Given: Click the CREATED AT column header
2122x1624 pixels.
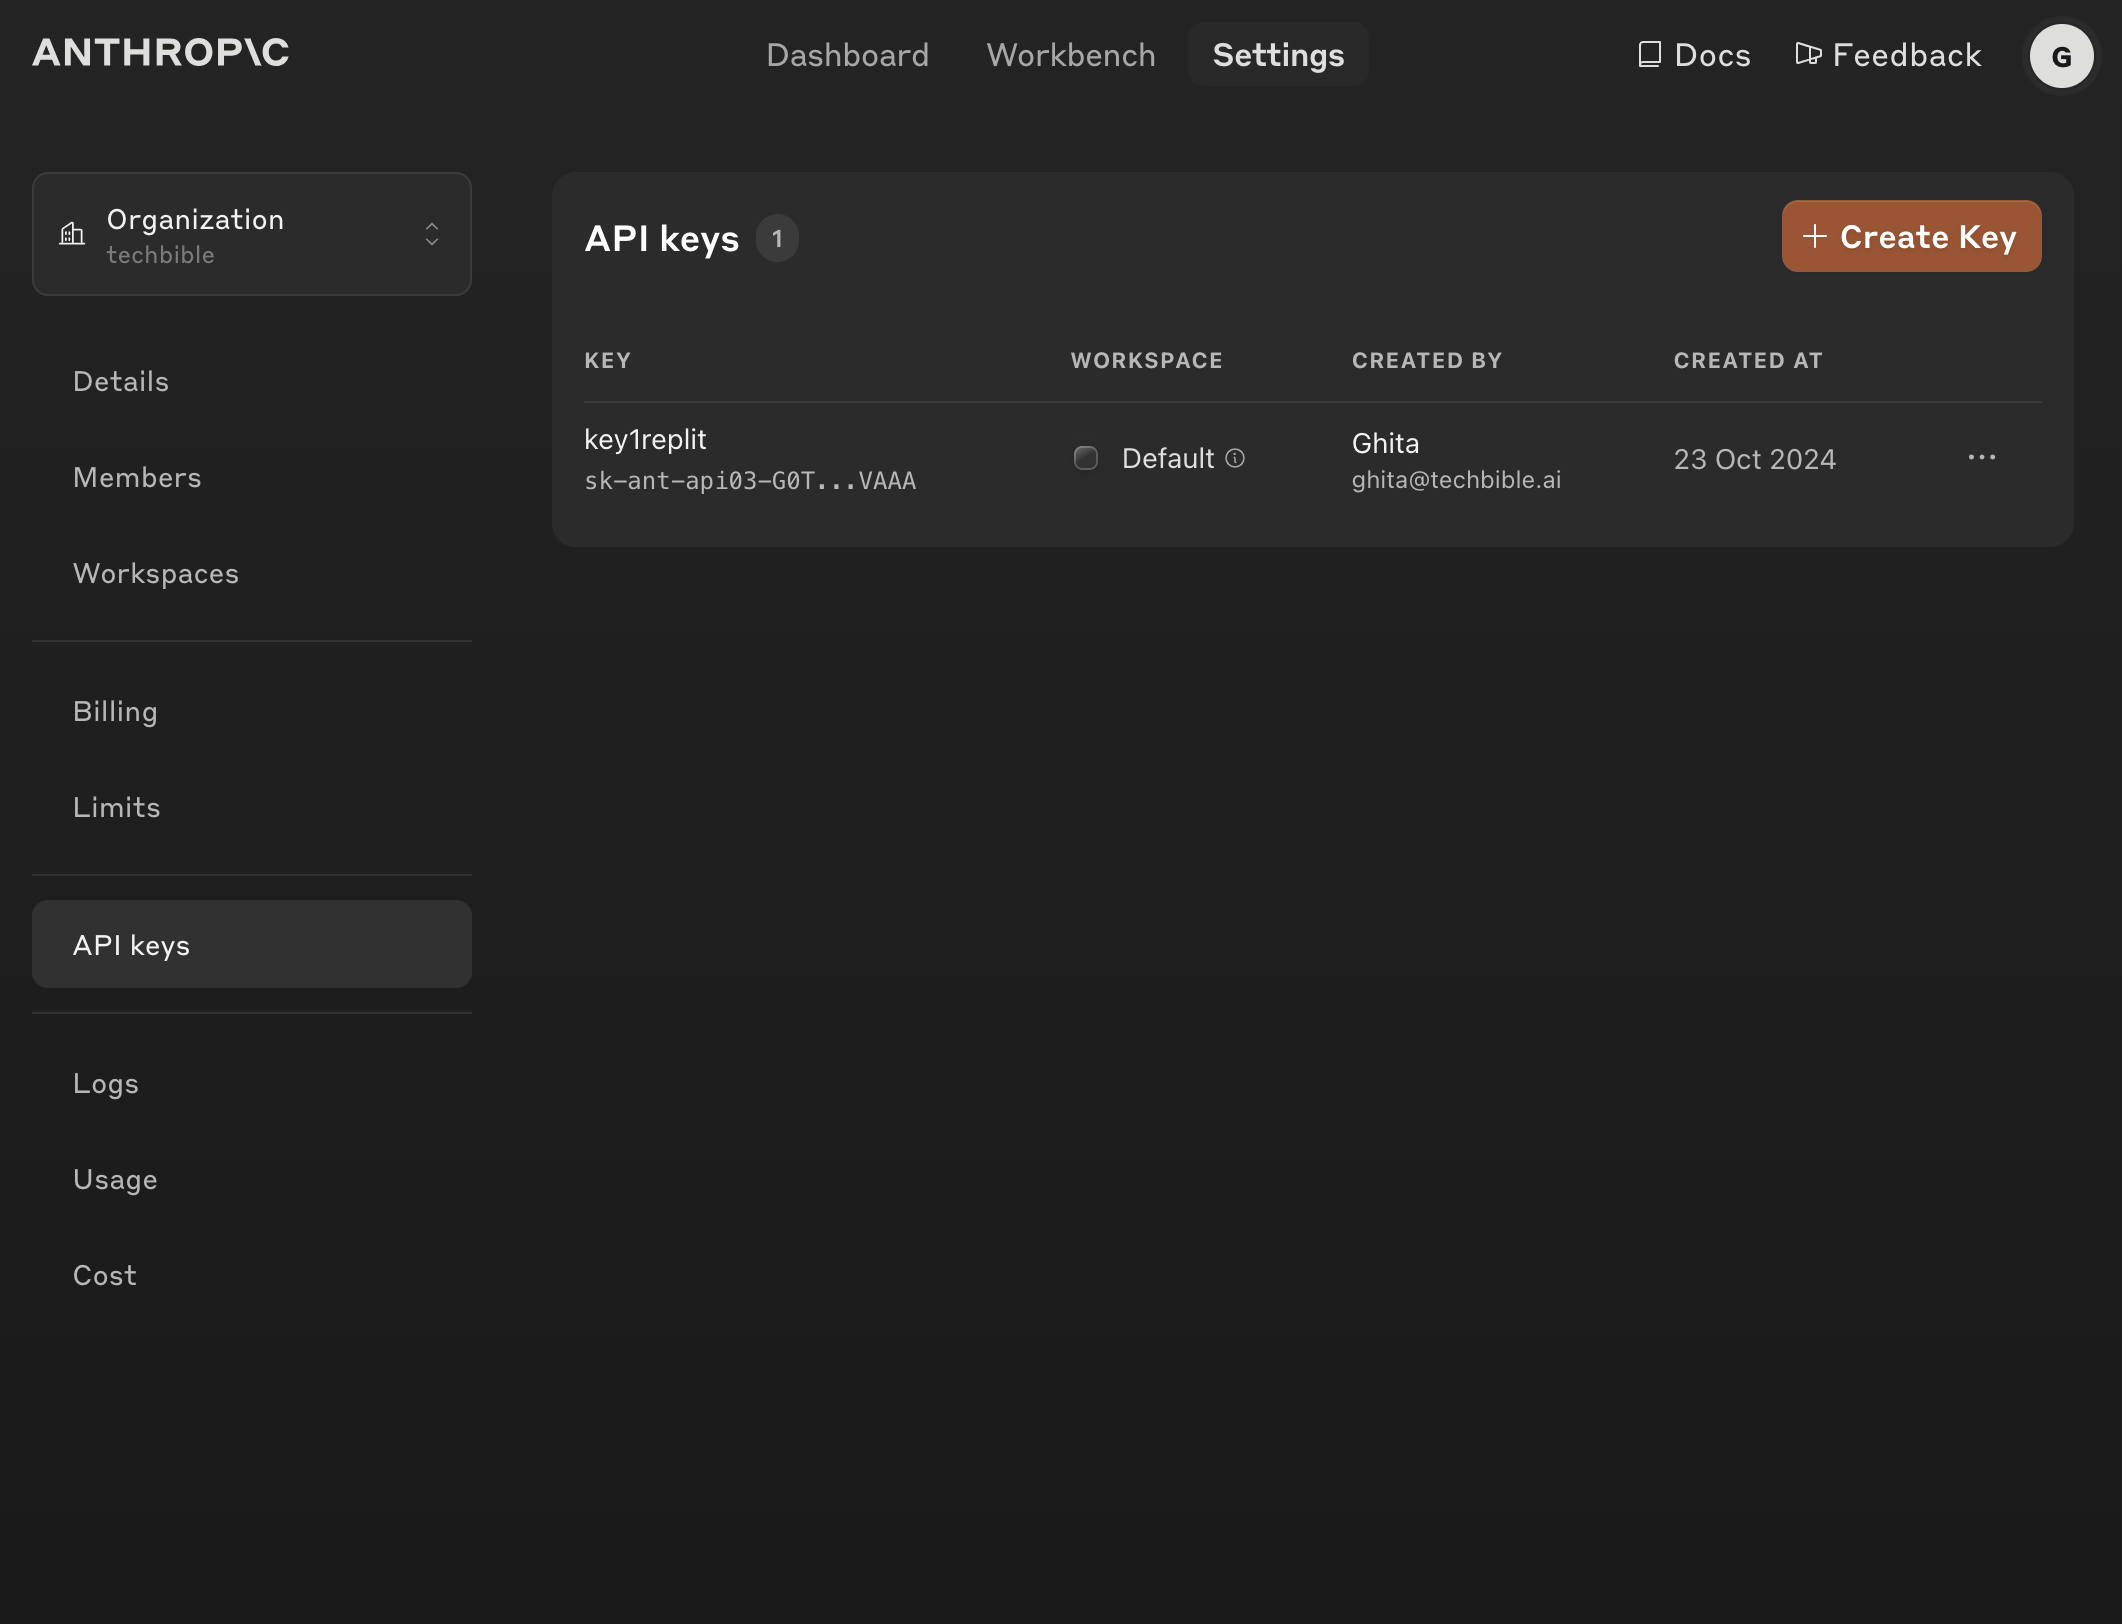Looking at the screenshot, I should (x=1748, y=360).
